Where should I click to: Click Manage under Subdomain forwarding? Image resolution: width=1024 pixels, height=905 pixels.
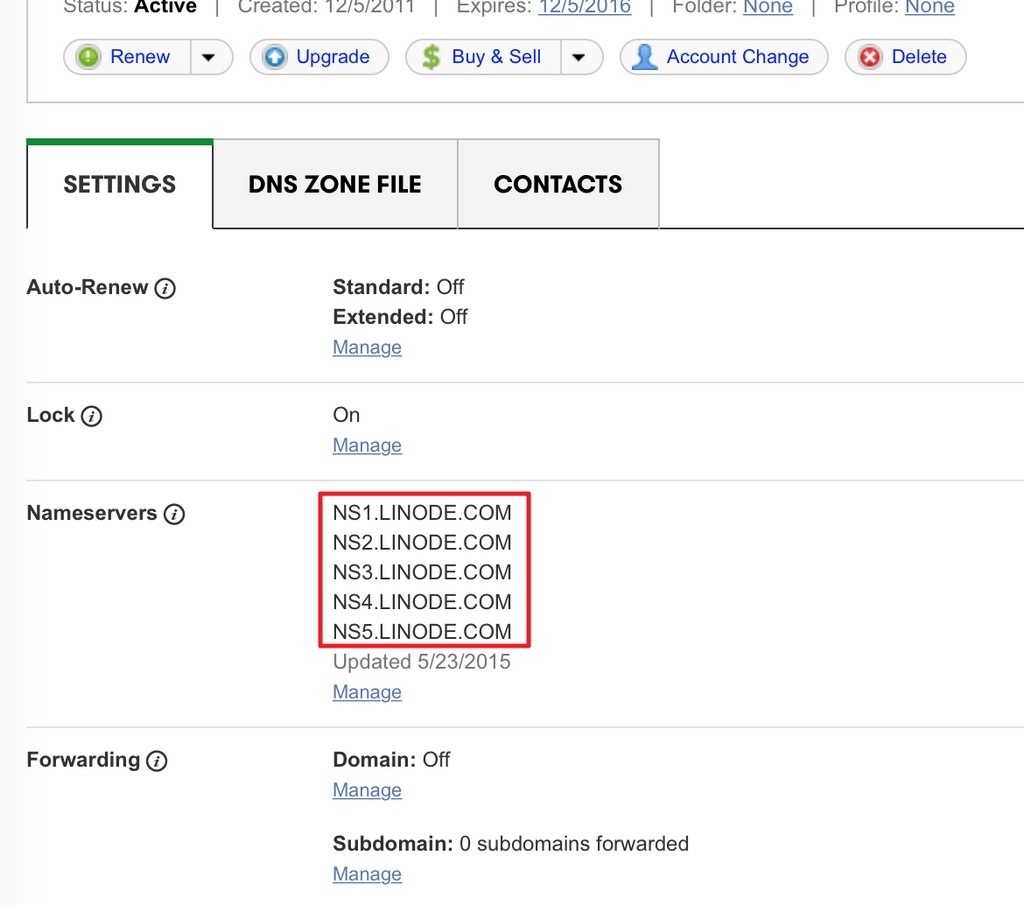[367, 874]
